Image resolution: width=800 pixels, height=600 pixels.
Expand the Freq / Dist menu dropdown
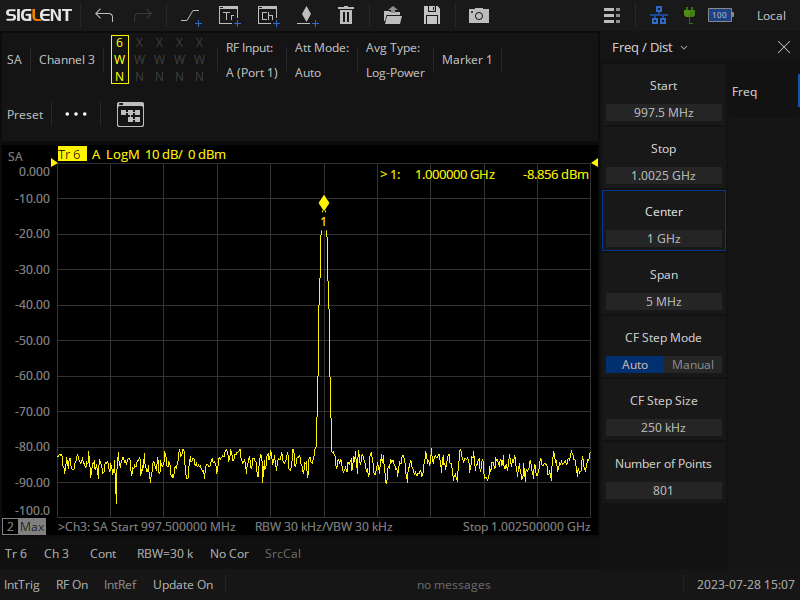click(x=649, y=47)
